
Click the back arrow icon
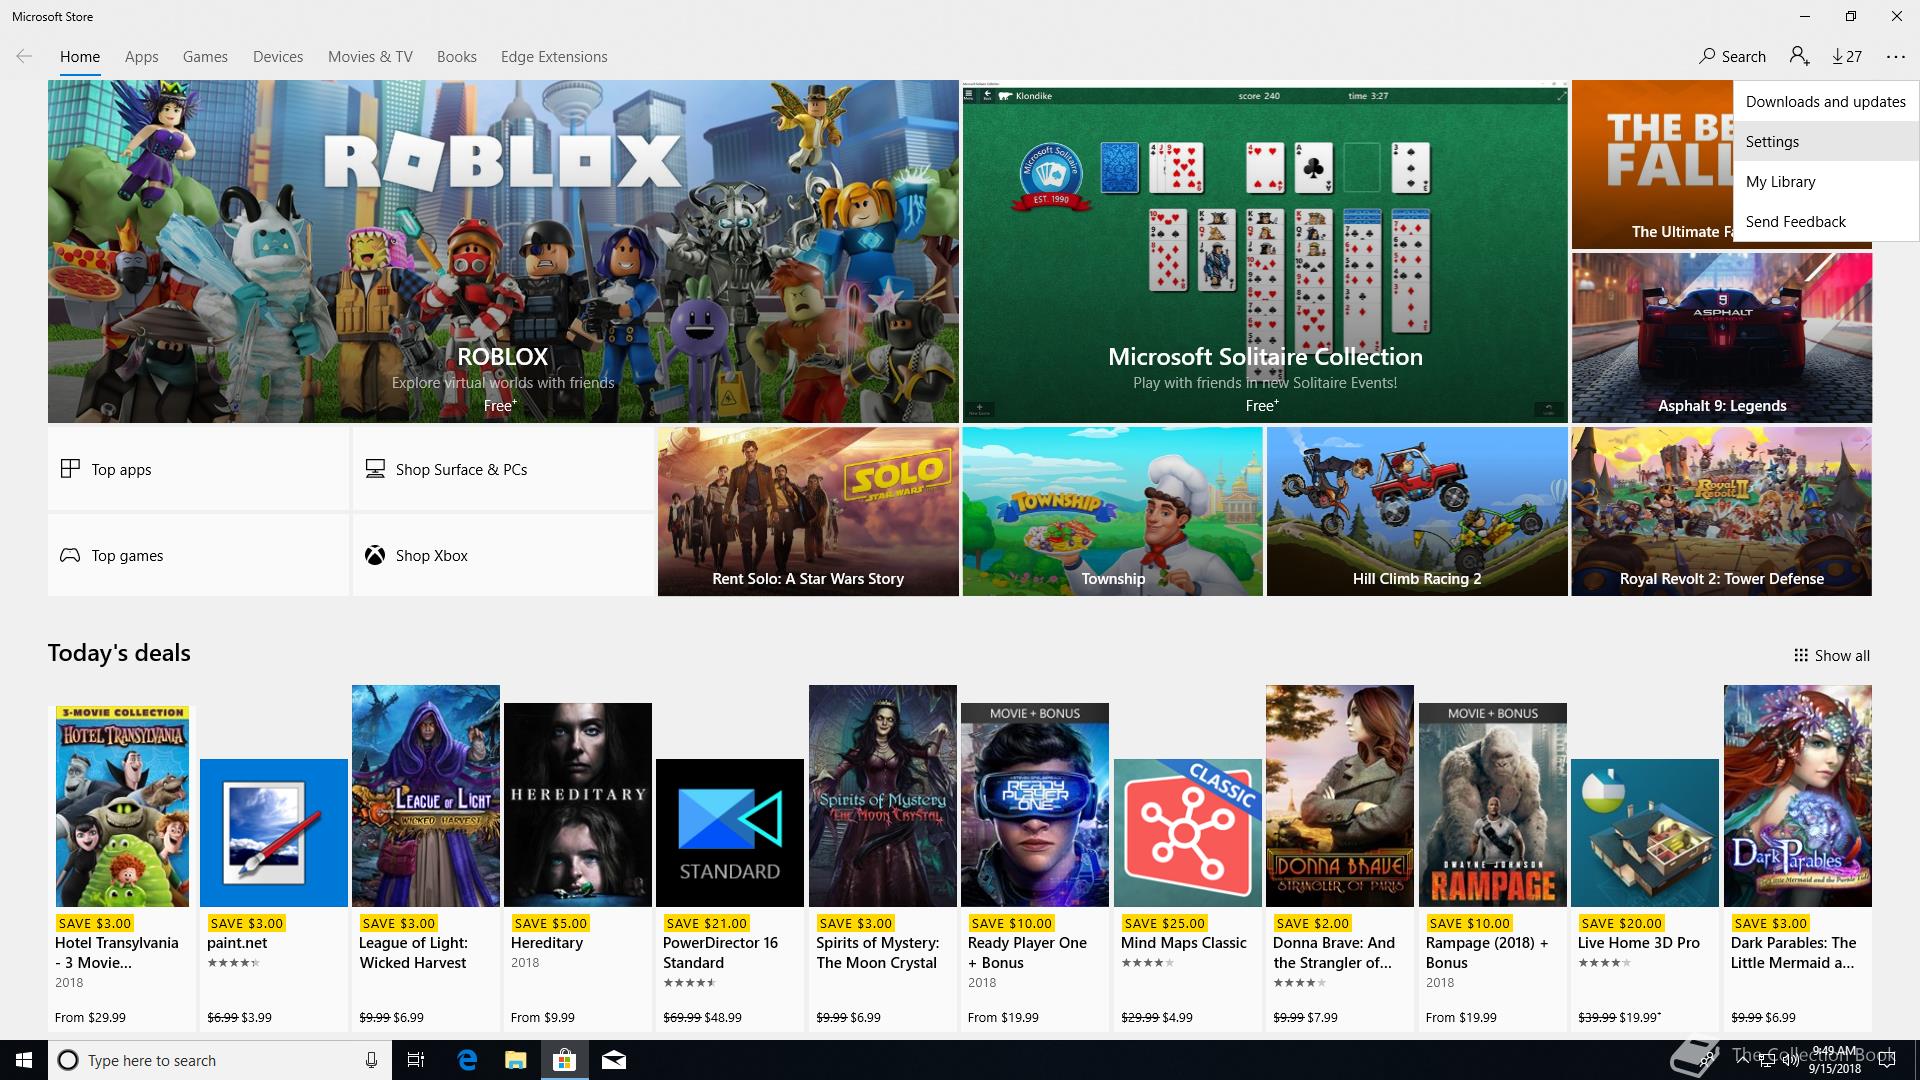[24, 57]
